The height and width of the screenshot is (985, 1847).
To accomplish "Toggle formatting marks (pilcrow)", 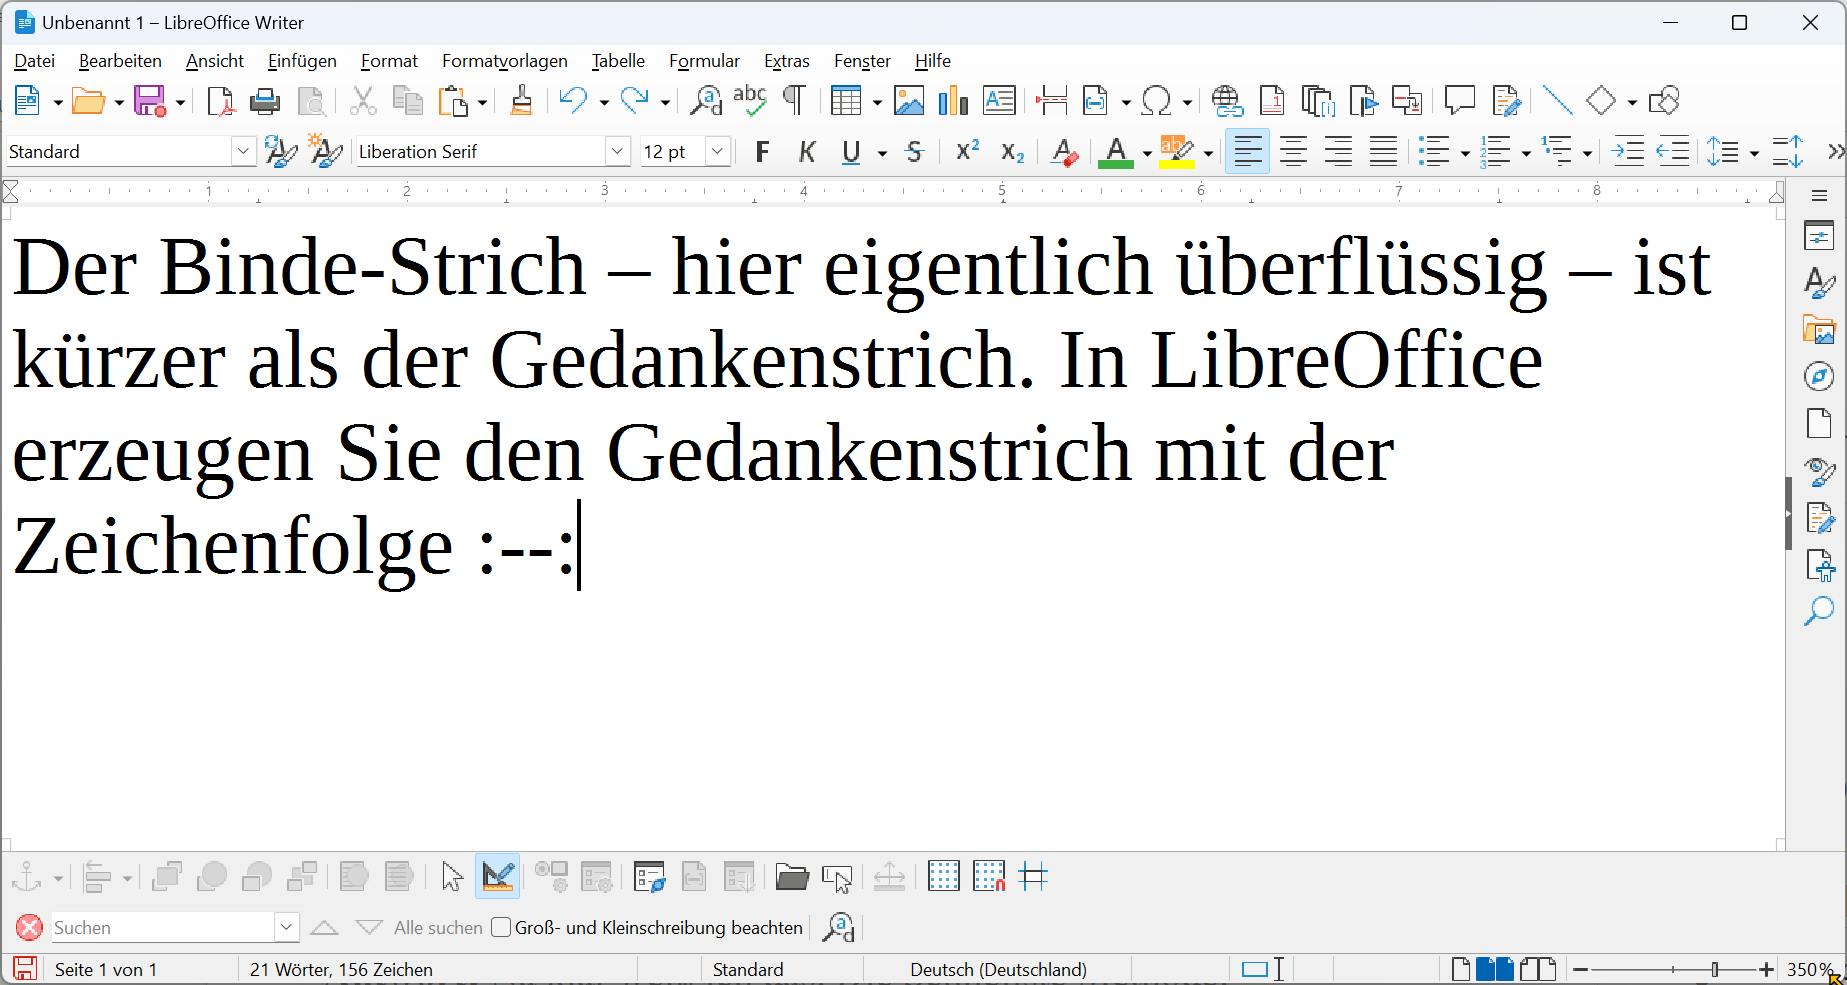I will point(794,101).
